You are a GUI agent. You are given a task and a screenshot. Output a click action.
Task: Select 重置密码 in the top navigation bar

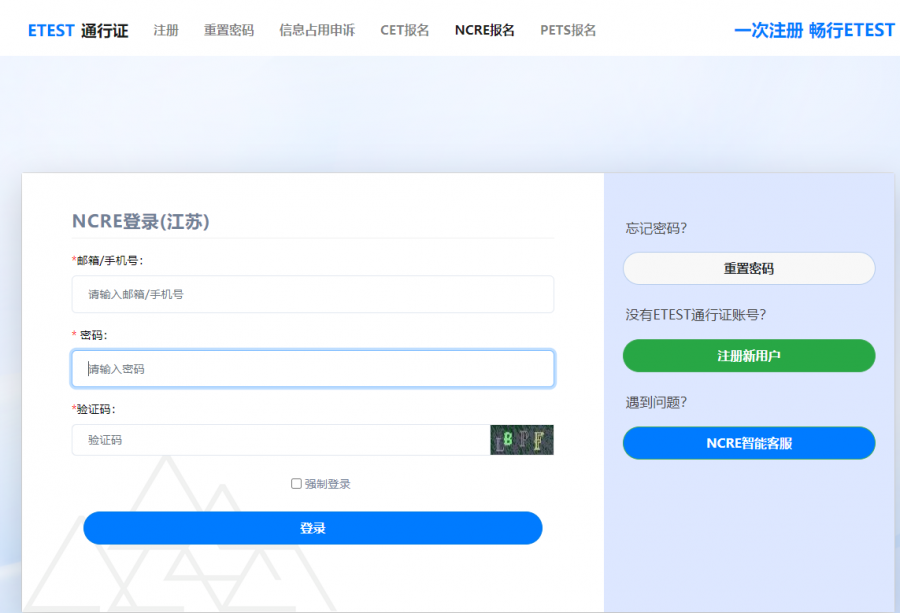pyautogui.click(x=229, y=30)
